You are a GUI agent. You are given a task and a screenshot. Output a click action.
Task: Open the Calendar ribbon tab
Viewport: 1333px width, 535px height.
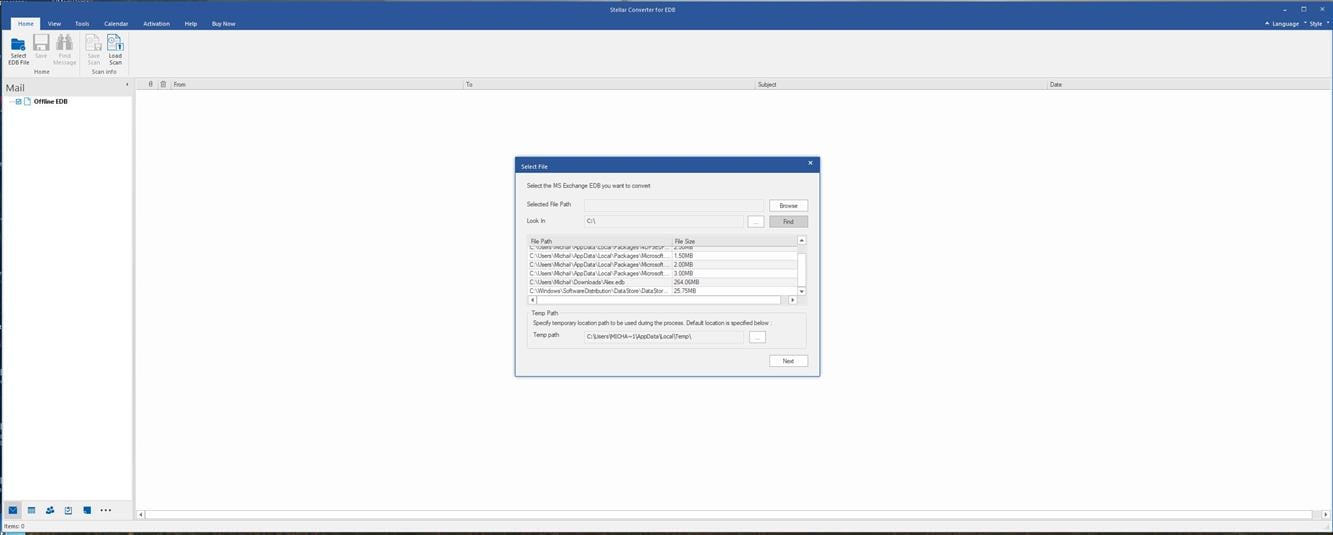coord(116,23)
